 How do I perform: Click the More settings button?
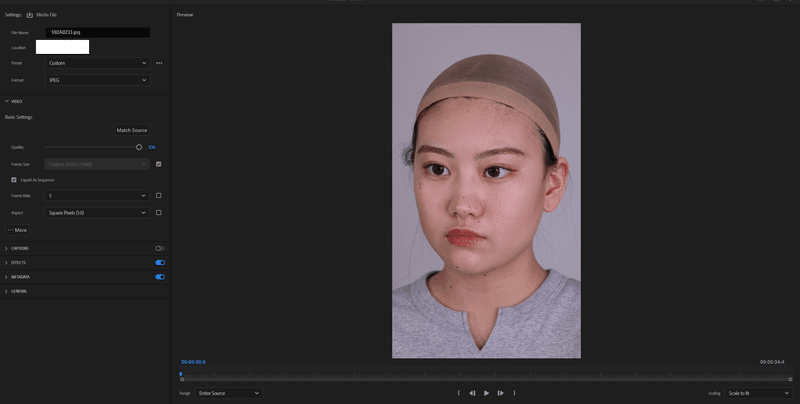[17, 230]
